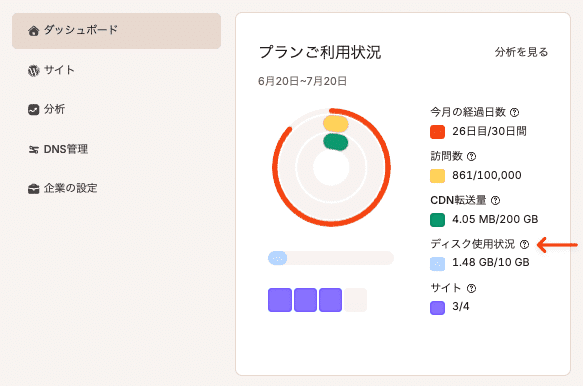Open help icon next to 訪問数
Viewport: 583px width, 386px height.
pyautogui.click(x=471, y=156)
